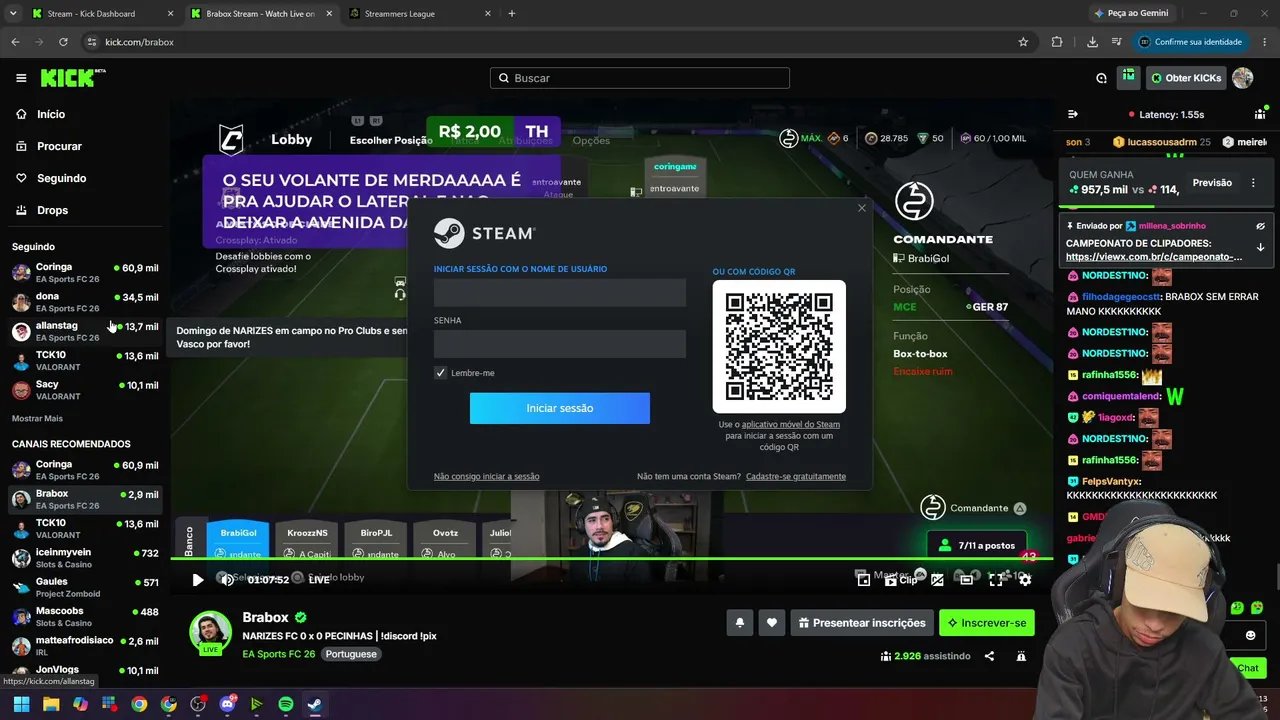1280x720 pixels.
Task: Switch the player to theater mode
Action: [x=966, y=579]
